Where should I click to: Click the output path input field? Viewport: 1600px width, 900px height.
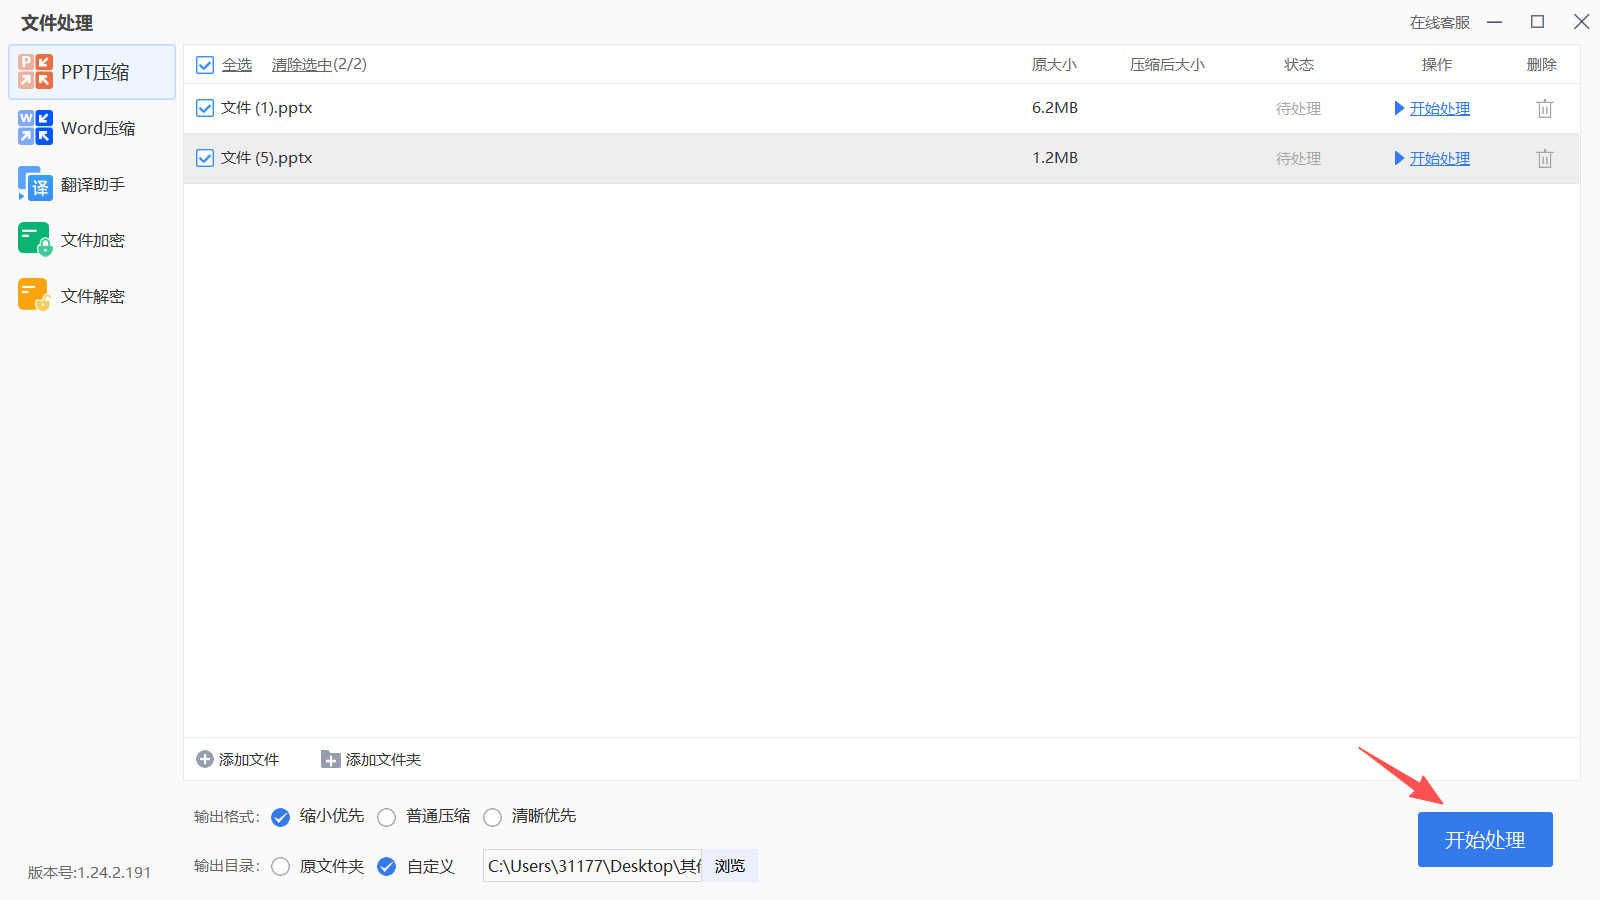[x=593, y=866]
